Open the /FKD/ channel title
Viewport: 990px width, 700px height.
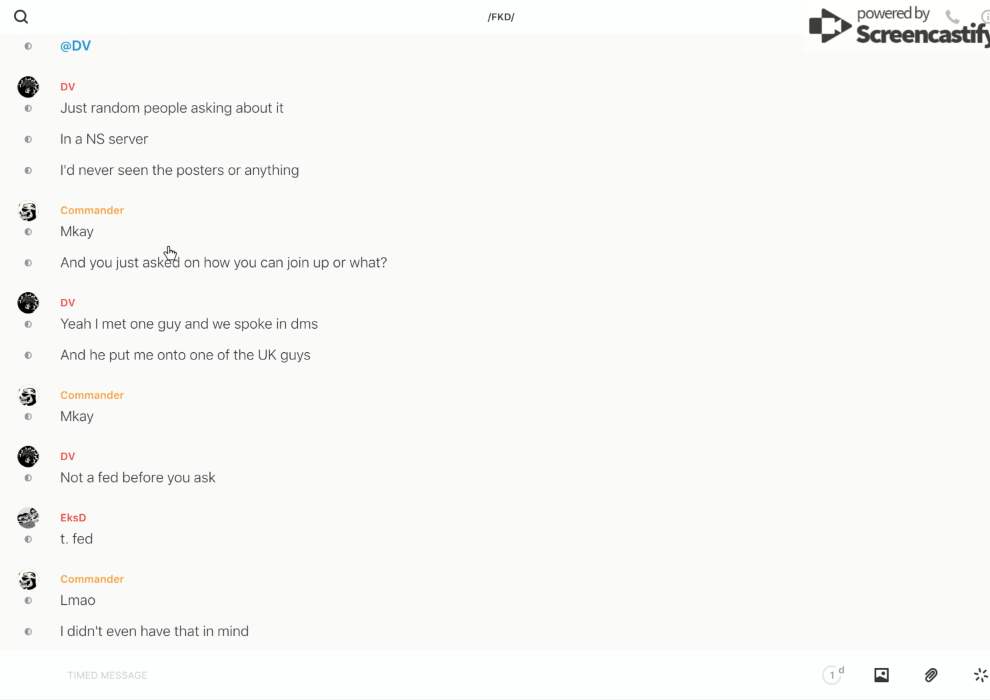click(501, 17)
